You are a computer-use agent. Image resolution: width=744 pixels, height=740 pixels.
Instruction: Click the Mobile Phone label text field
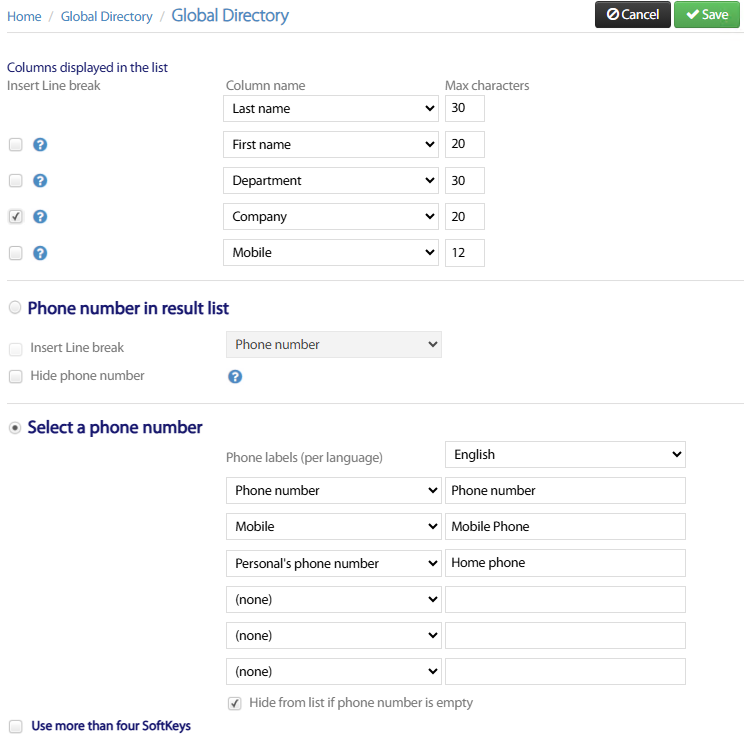click(565, 527)
